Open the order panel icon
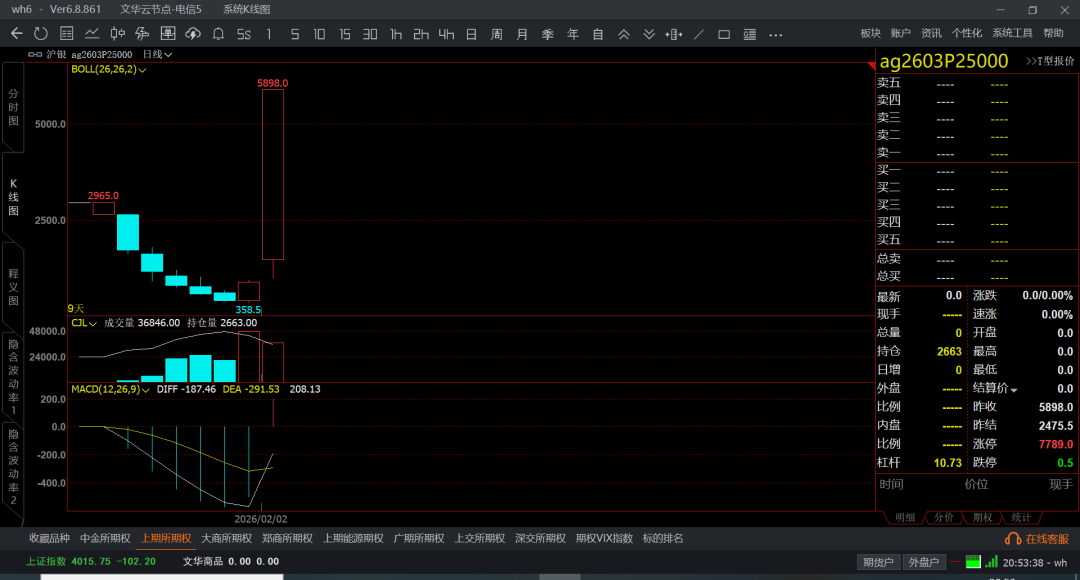This screenshot has height=580, width=1080. pos(167,34)
